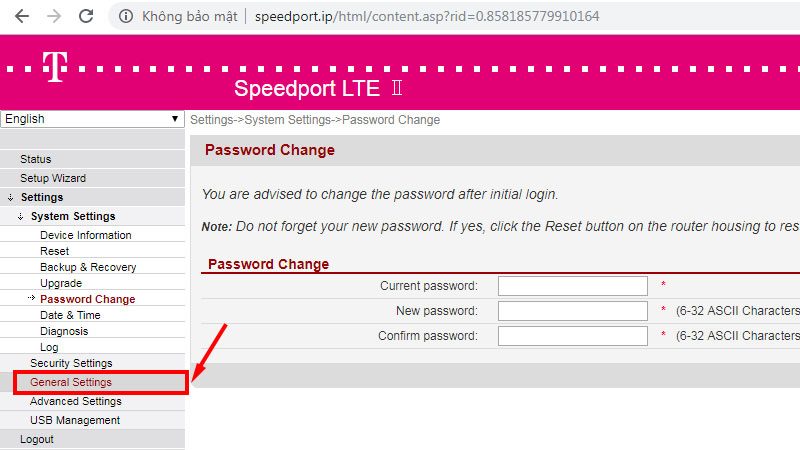
Task: Open the English language dropdown
Action: tap(92, 119)
